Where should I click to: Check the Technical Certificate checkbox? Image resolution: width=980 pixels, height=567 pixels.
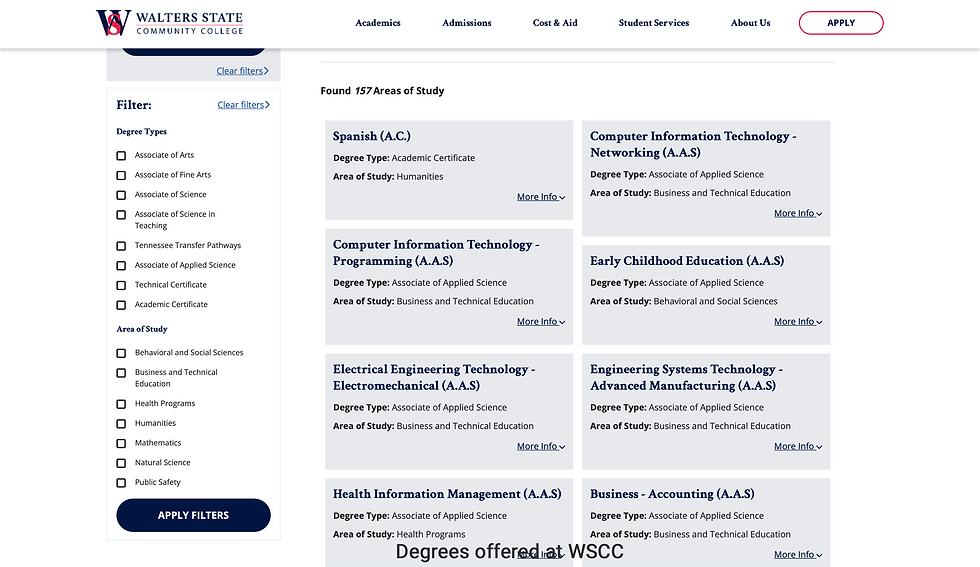(121, 285)
